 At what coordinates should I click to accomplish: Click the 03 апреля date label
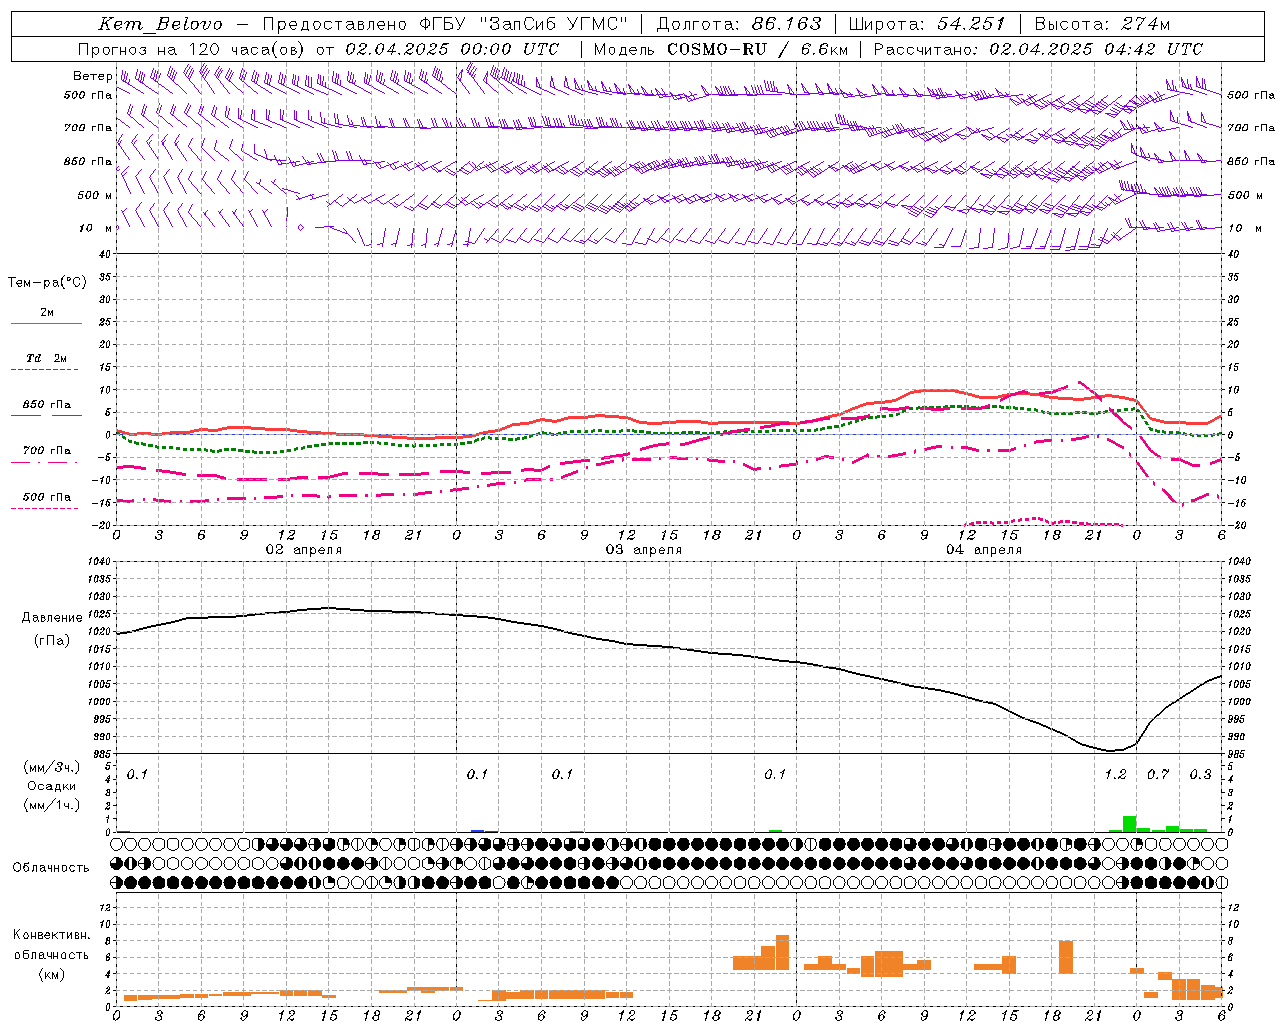coord(643,550)
